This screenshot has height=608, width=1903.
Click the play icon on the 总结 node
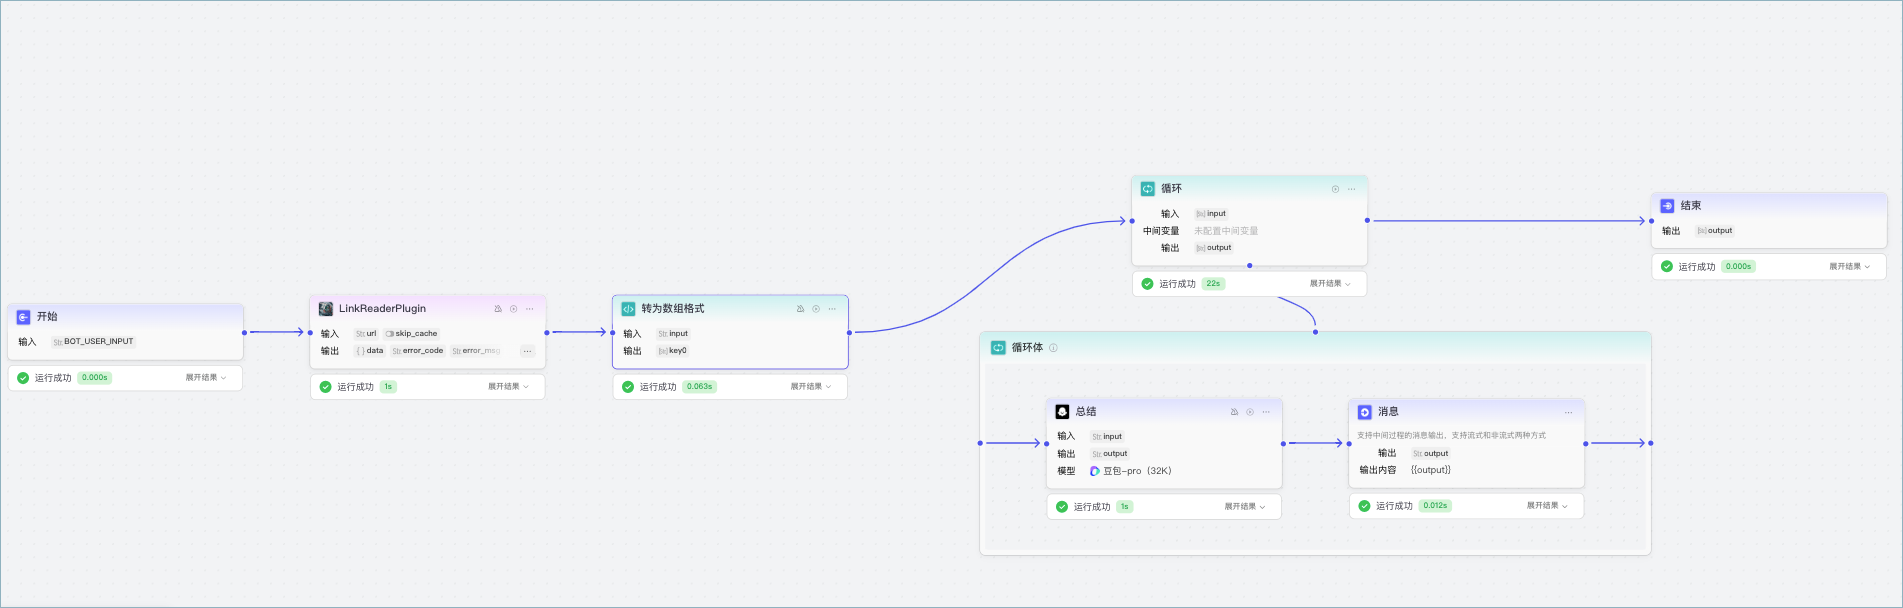point(1250,412)
